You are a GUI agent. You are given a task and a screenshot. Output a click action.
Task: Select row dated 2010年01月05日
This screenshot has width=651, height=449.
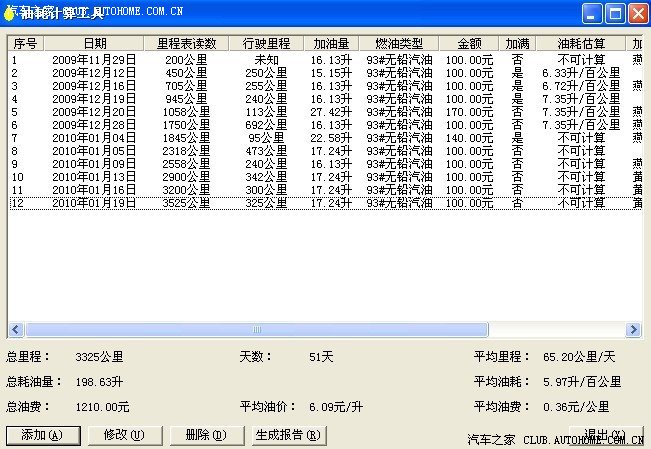pyautogui.click(x=326, y=151)
